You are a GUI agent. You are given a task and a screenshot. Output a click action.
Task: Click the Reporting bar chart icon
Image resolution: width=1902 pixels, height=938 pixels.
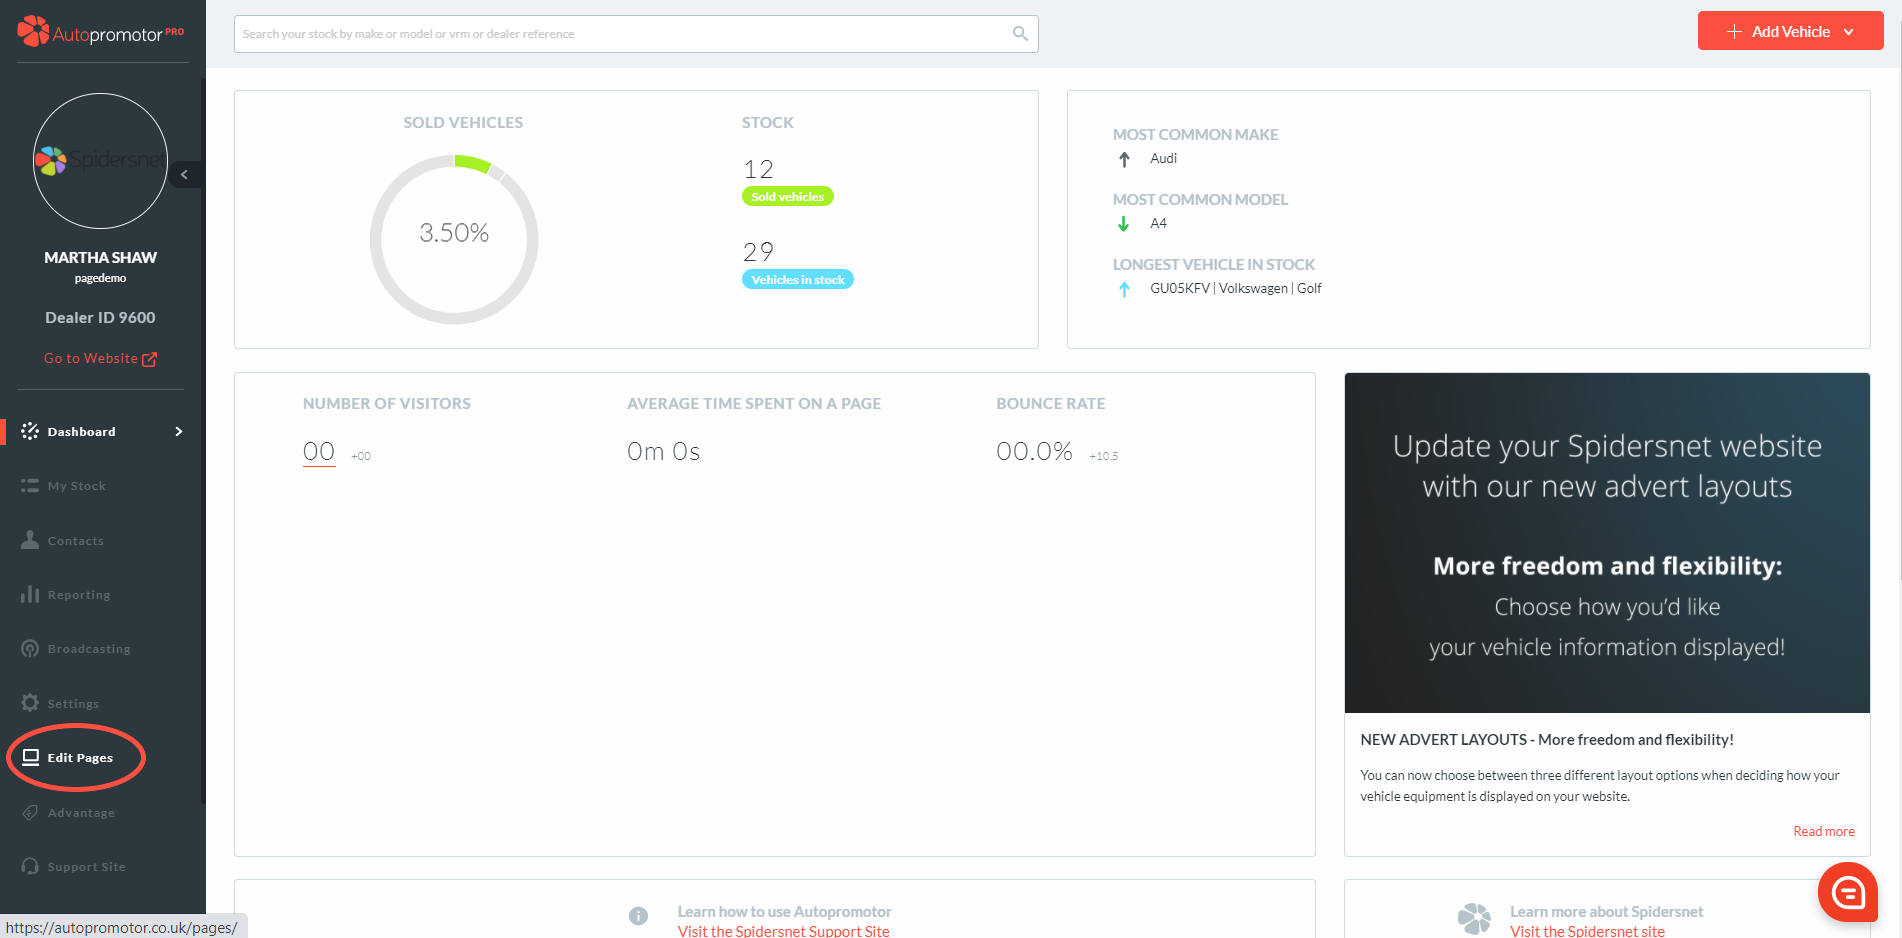(30, 595)
